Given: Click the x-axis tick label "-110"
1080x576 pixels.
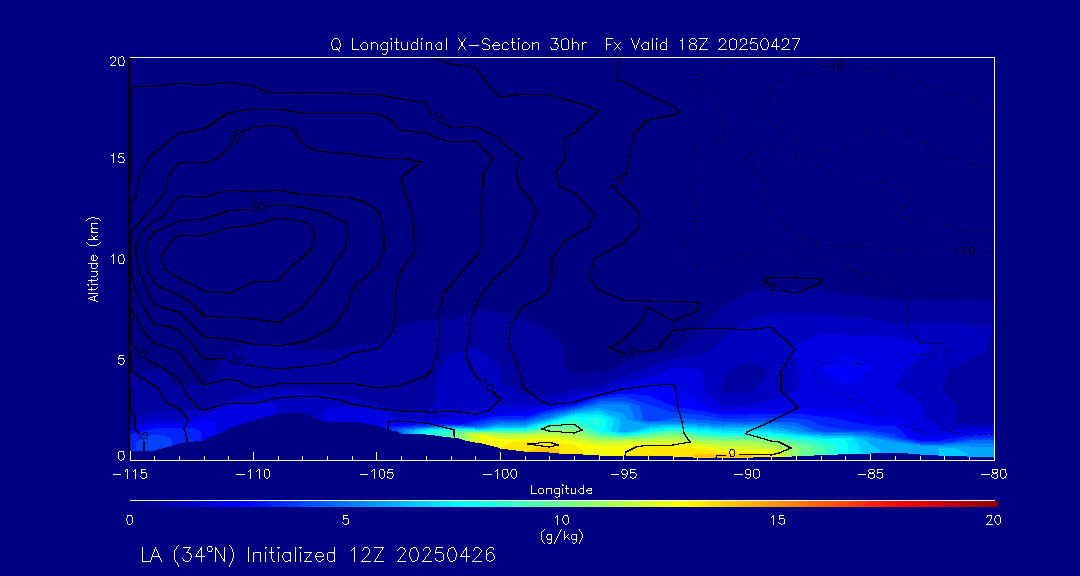Looking at the screenshot, I should [x=253, y=475].
